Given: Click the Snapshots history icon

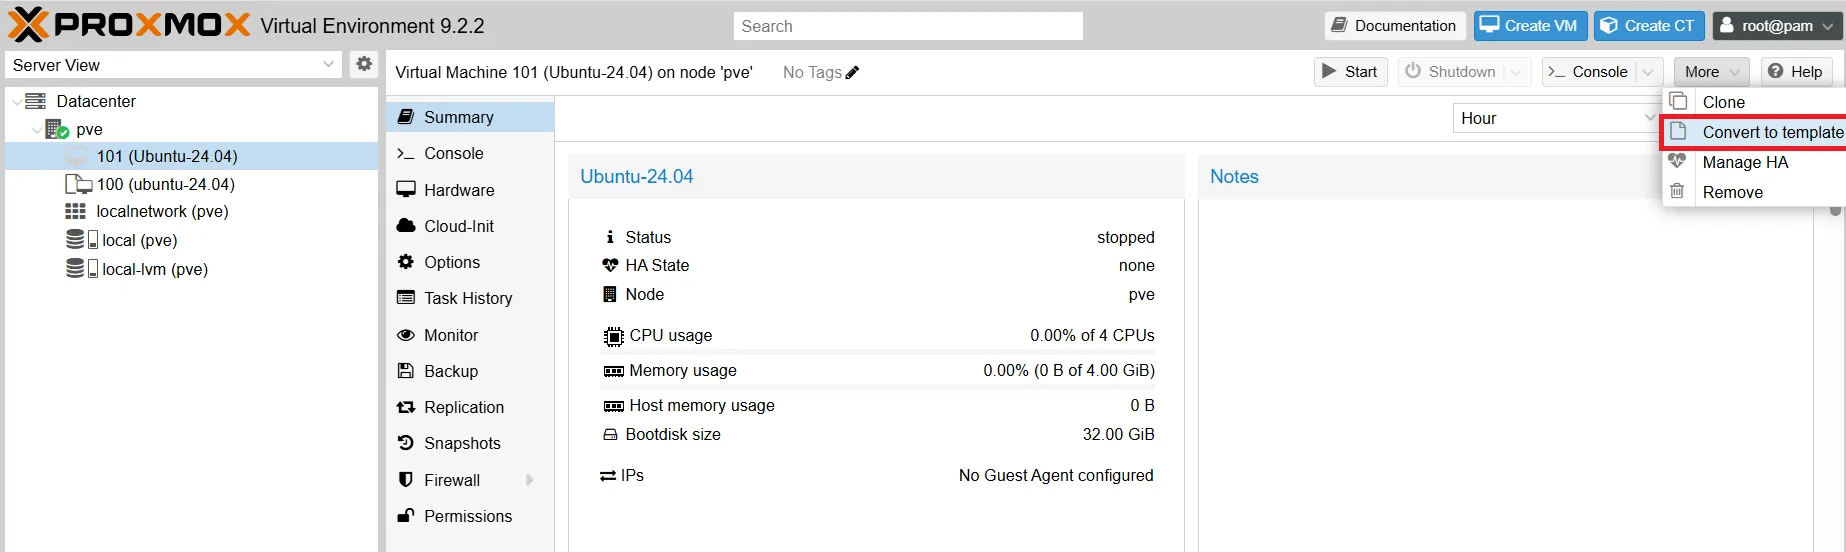Looking at the screenshot, I should (406, 443).
